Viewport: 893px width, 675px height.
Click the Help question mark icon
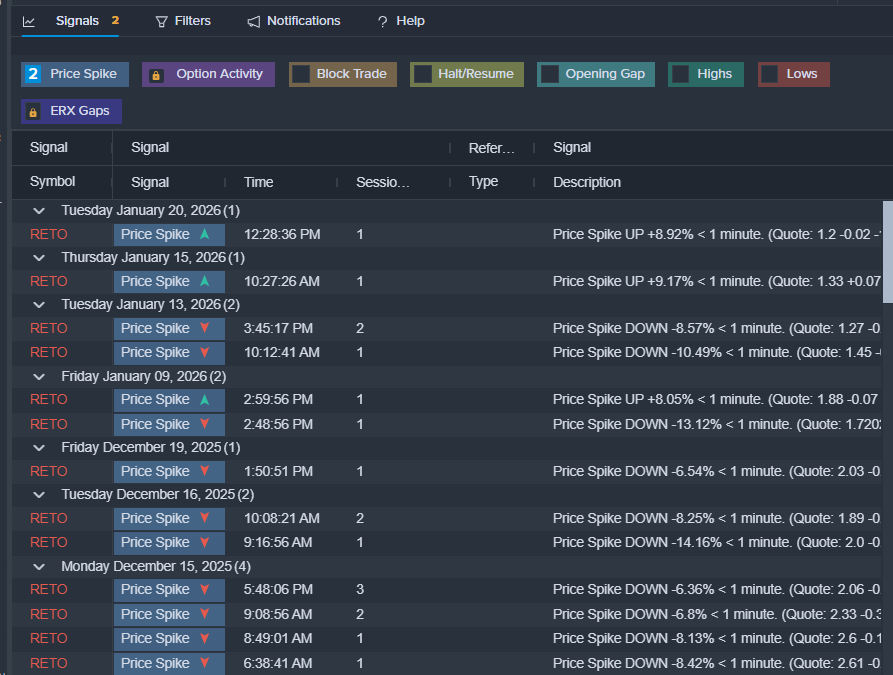click(x=382, y=21)
